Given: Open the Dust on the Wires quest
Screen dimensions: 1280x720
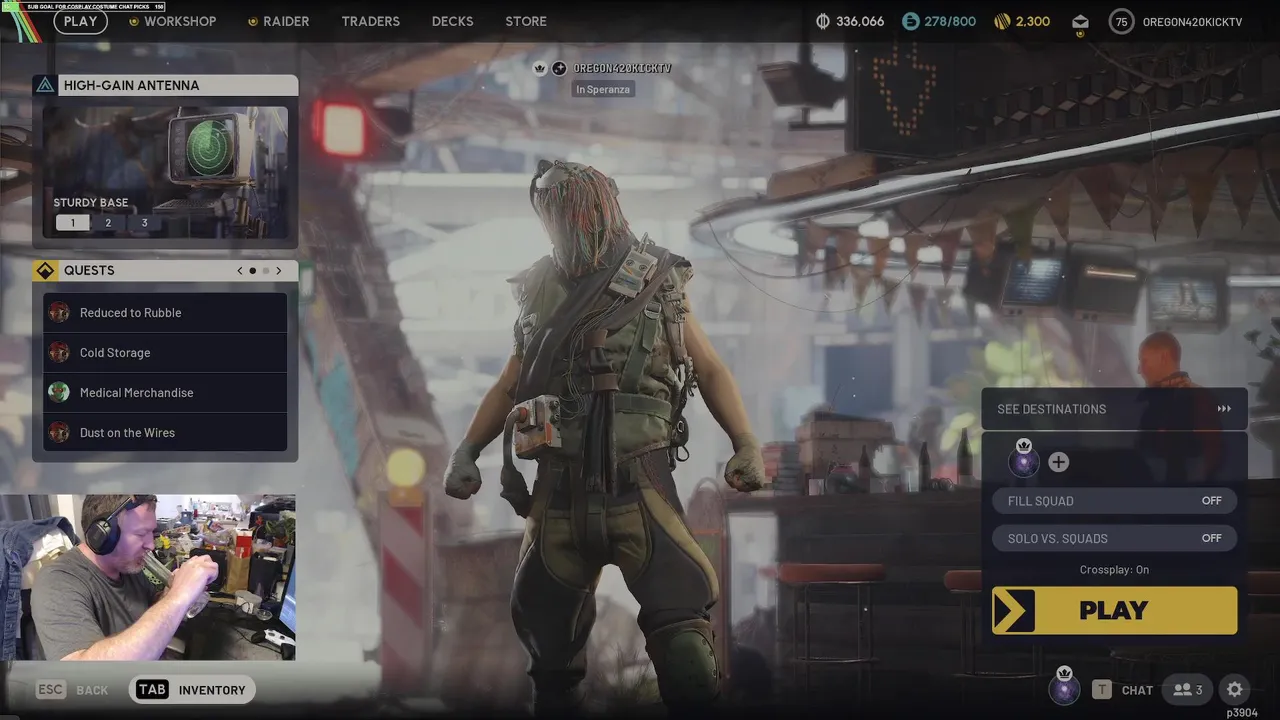Looking at the screenshot, I should pyautogui.click(x=165, y=433).
